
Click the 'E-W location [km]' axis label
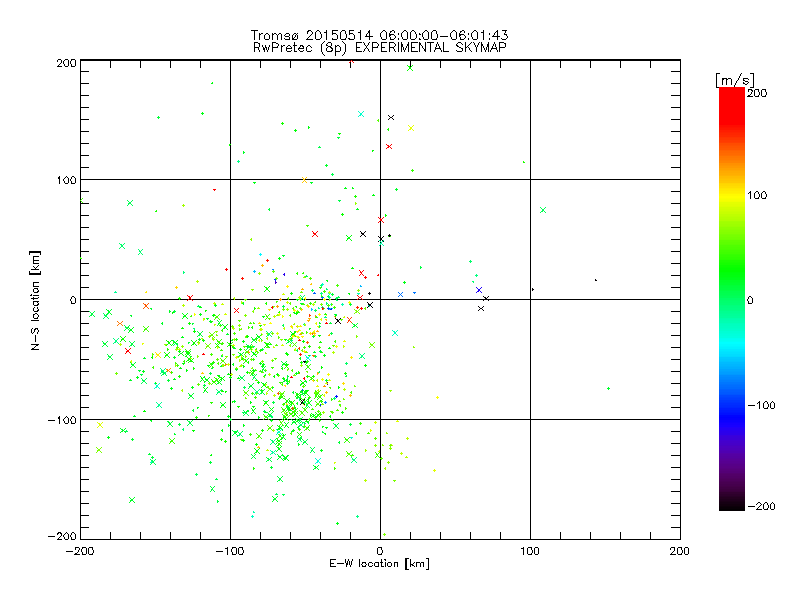pos(379,564)
